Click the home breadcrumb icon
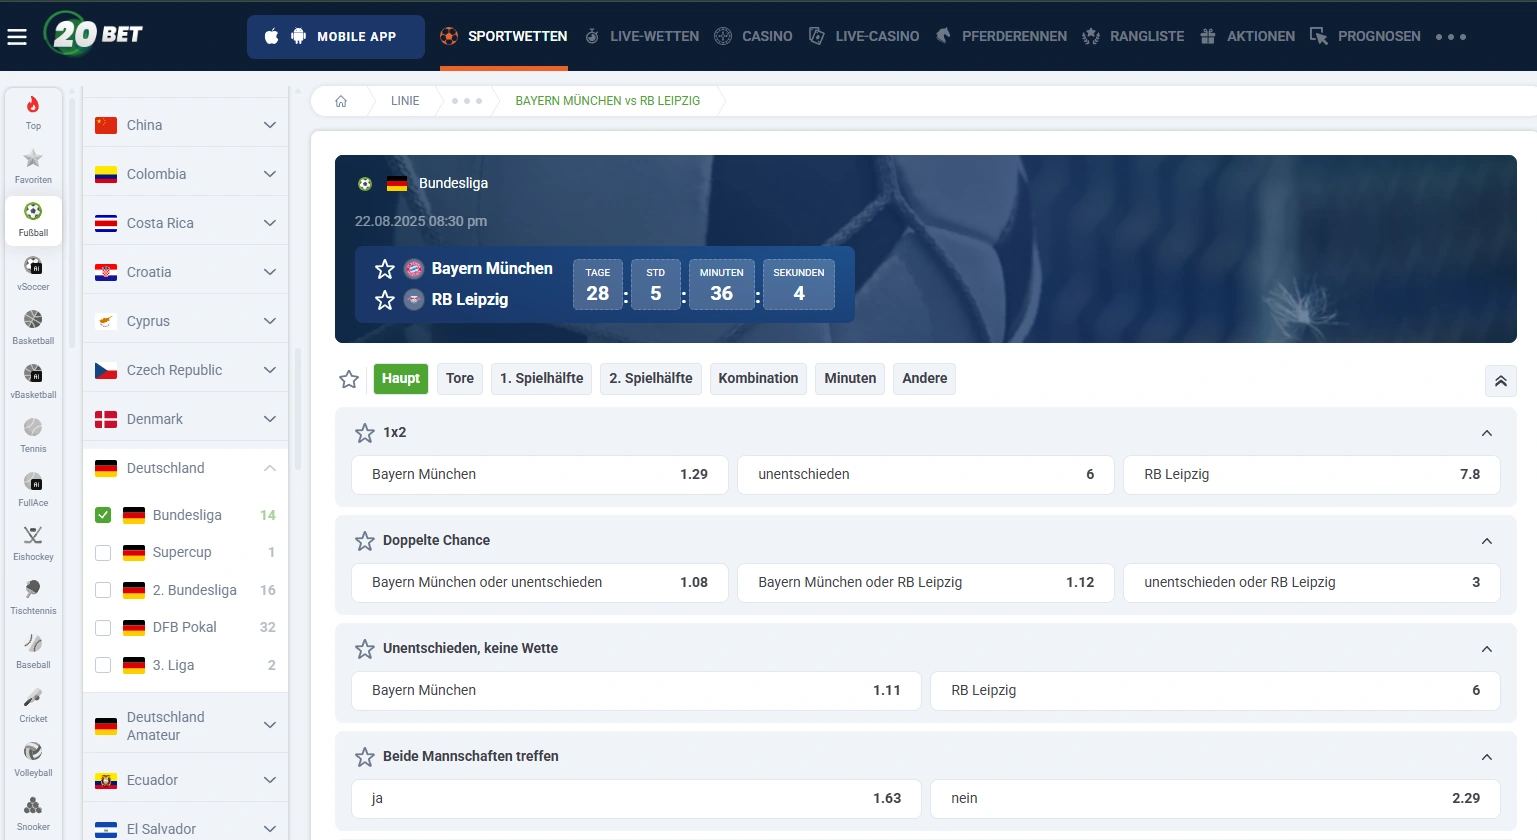 341,101
